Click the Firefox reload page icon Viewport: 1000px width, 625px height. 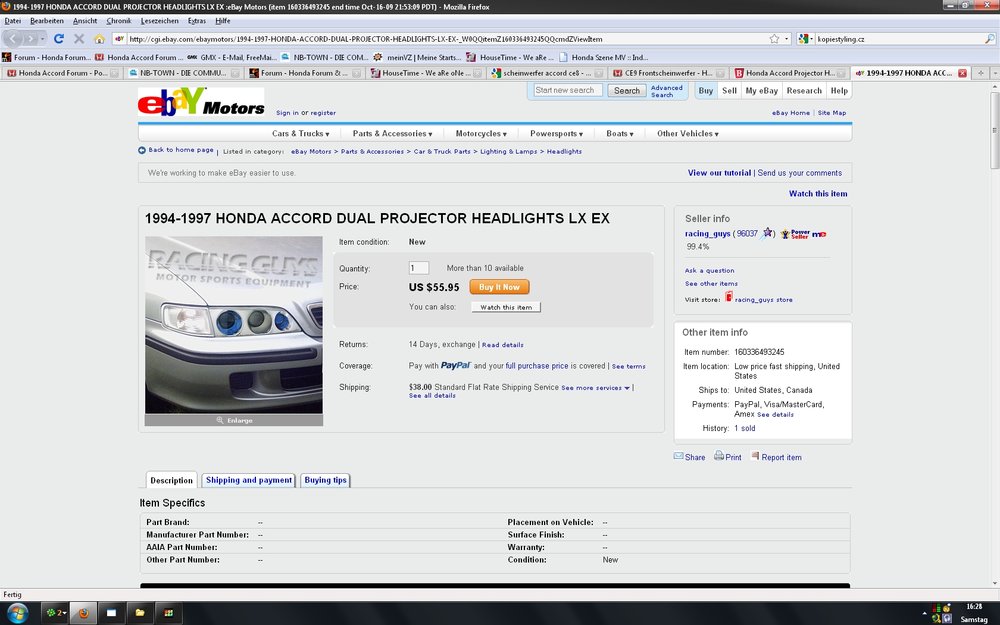pyautogui.click(x=59, y=39)
